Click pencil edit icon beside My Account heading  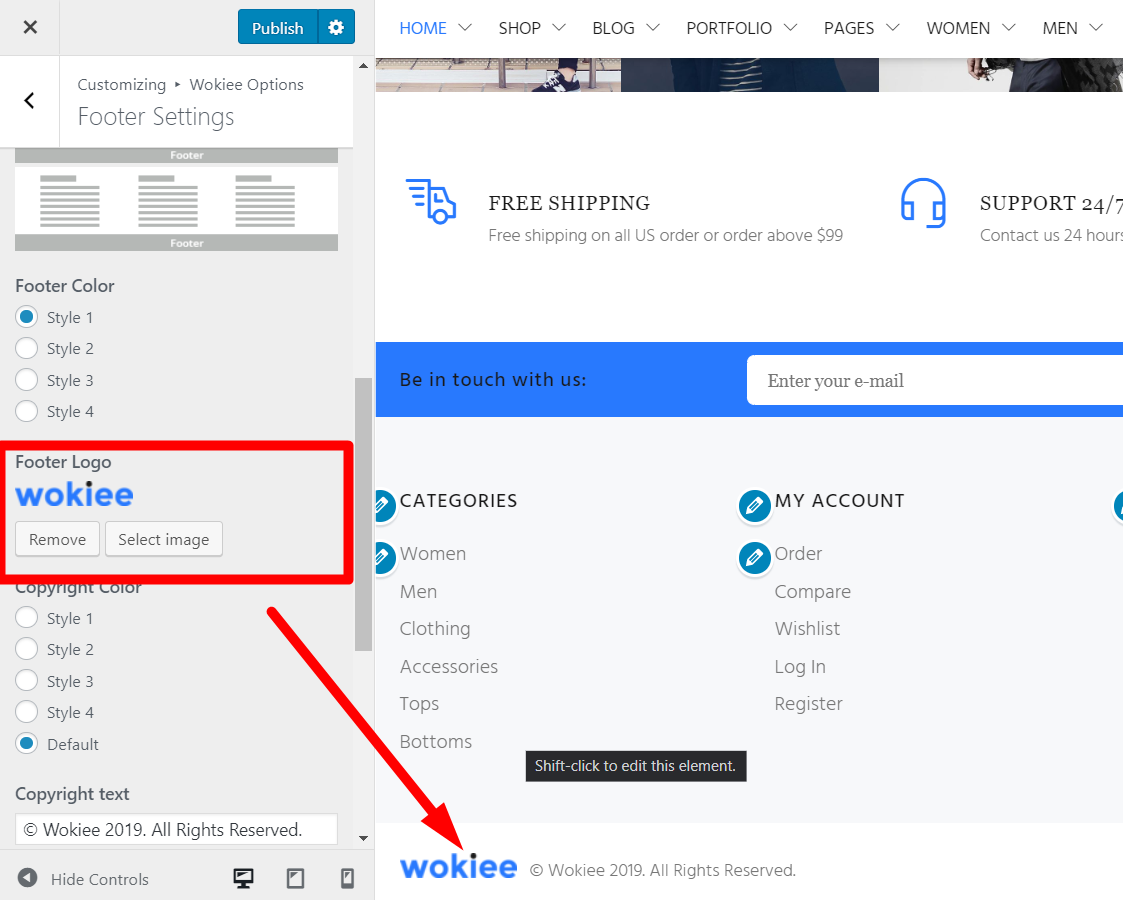click(x=754, y=507)
